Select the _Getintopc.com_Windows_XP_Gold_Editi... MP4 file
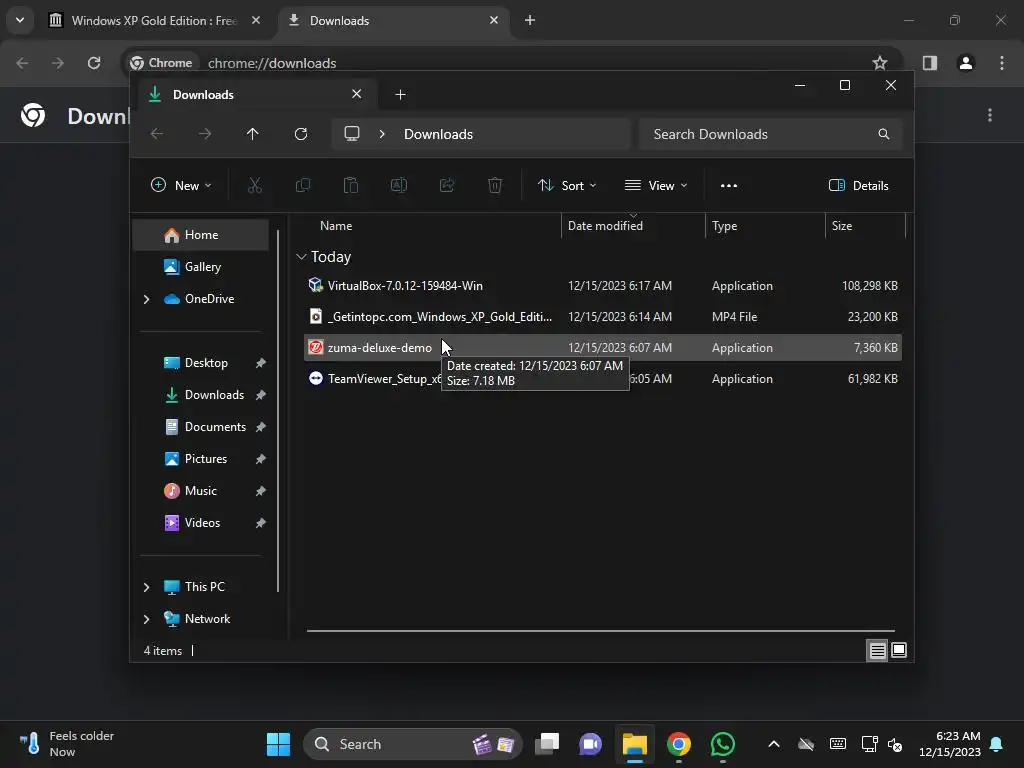This screenshot has height=768, width=1024. point(603,317)
